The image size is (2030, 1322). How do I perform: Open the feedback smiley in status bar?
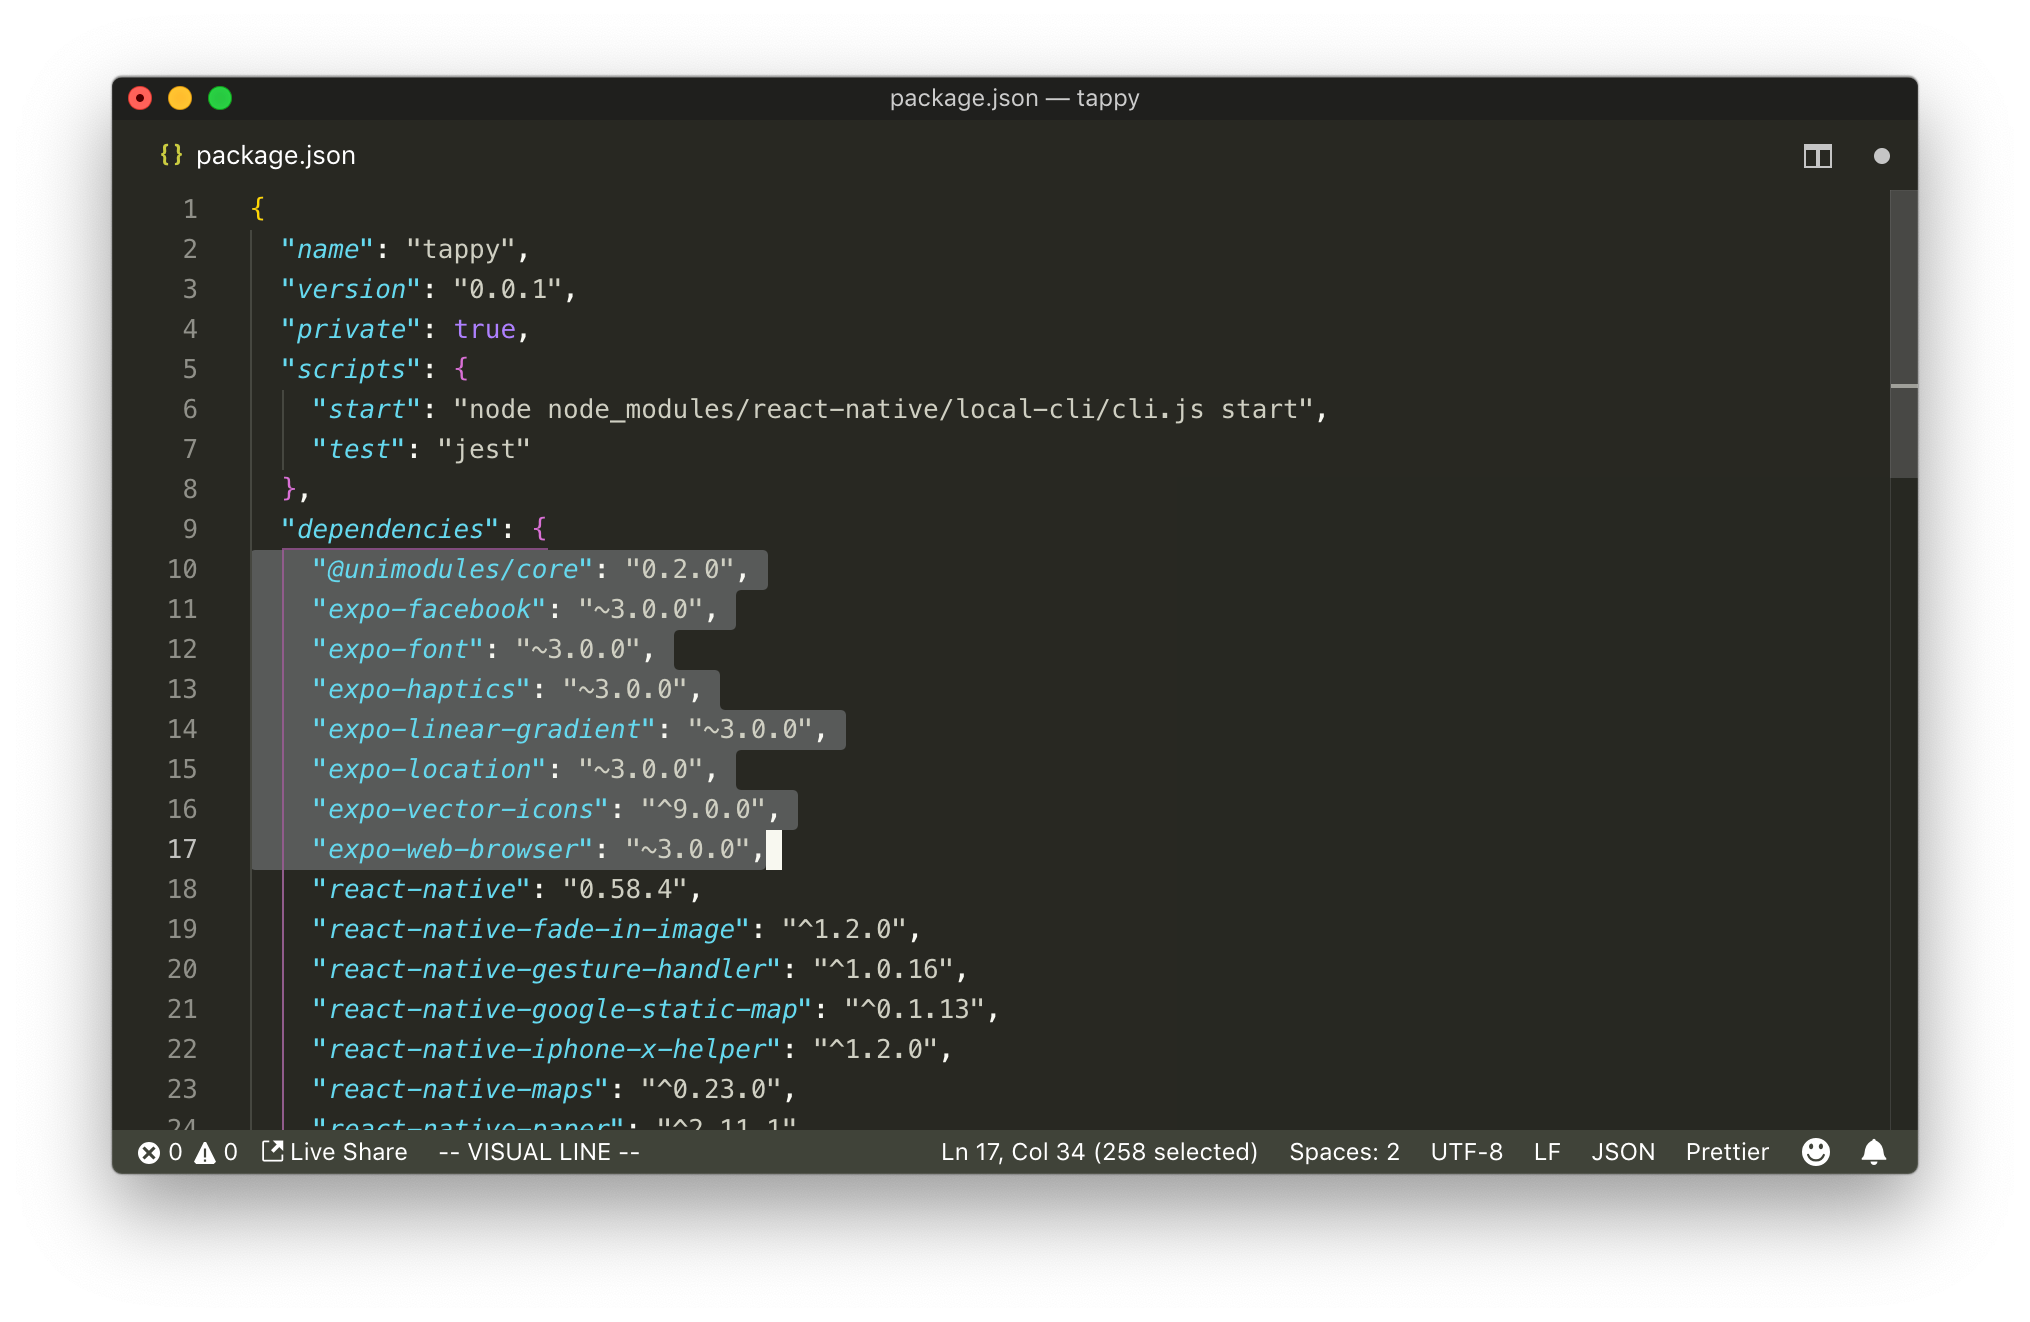[1816, 1152]
